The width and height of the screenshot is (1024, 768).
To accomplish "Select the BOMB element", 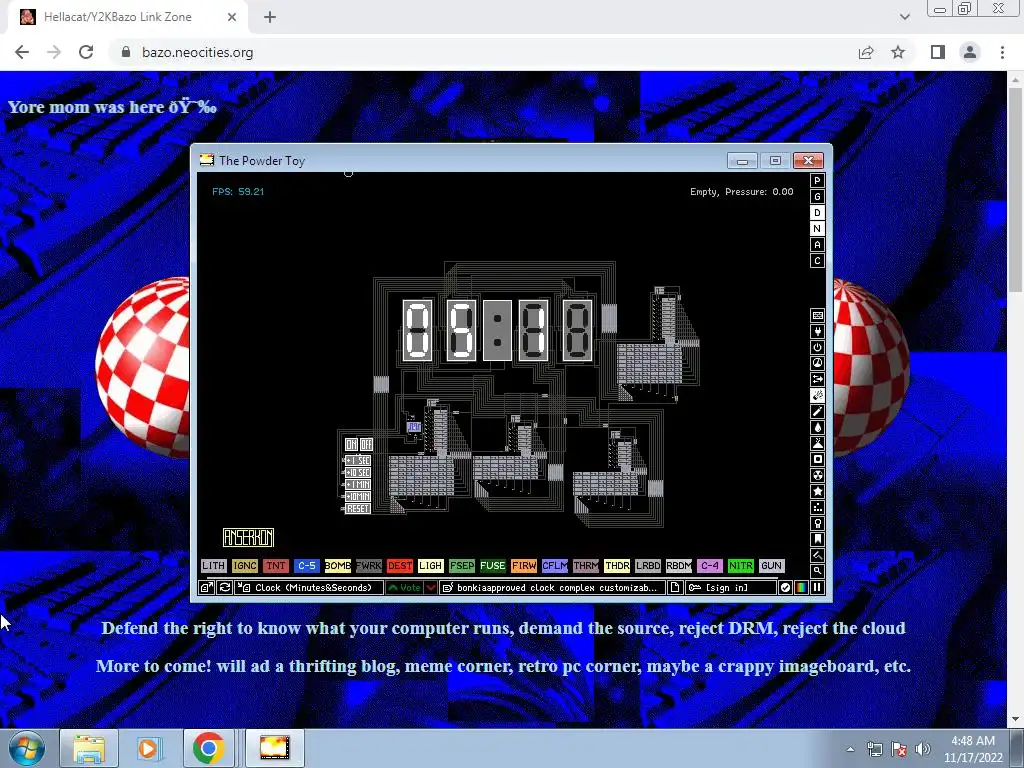I will click(x=338, y=566).
